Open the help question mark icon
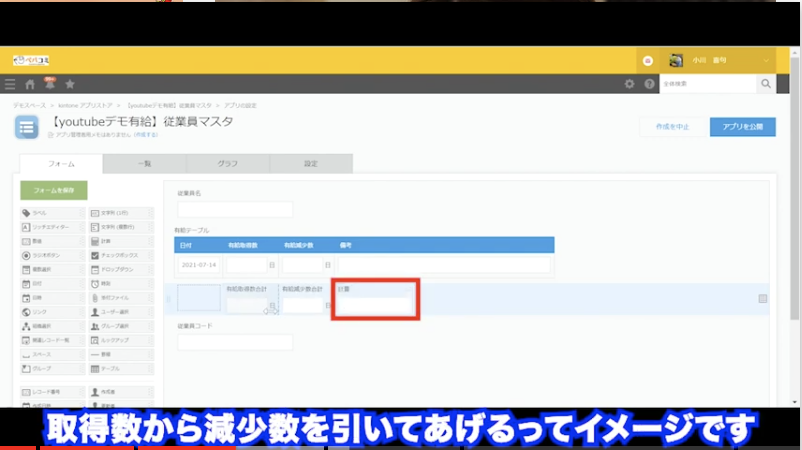802x450 pixels. pos(649,85)
